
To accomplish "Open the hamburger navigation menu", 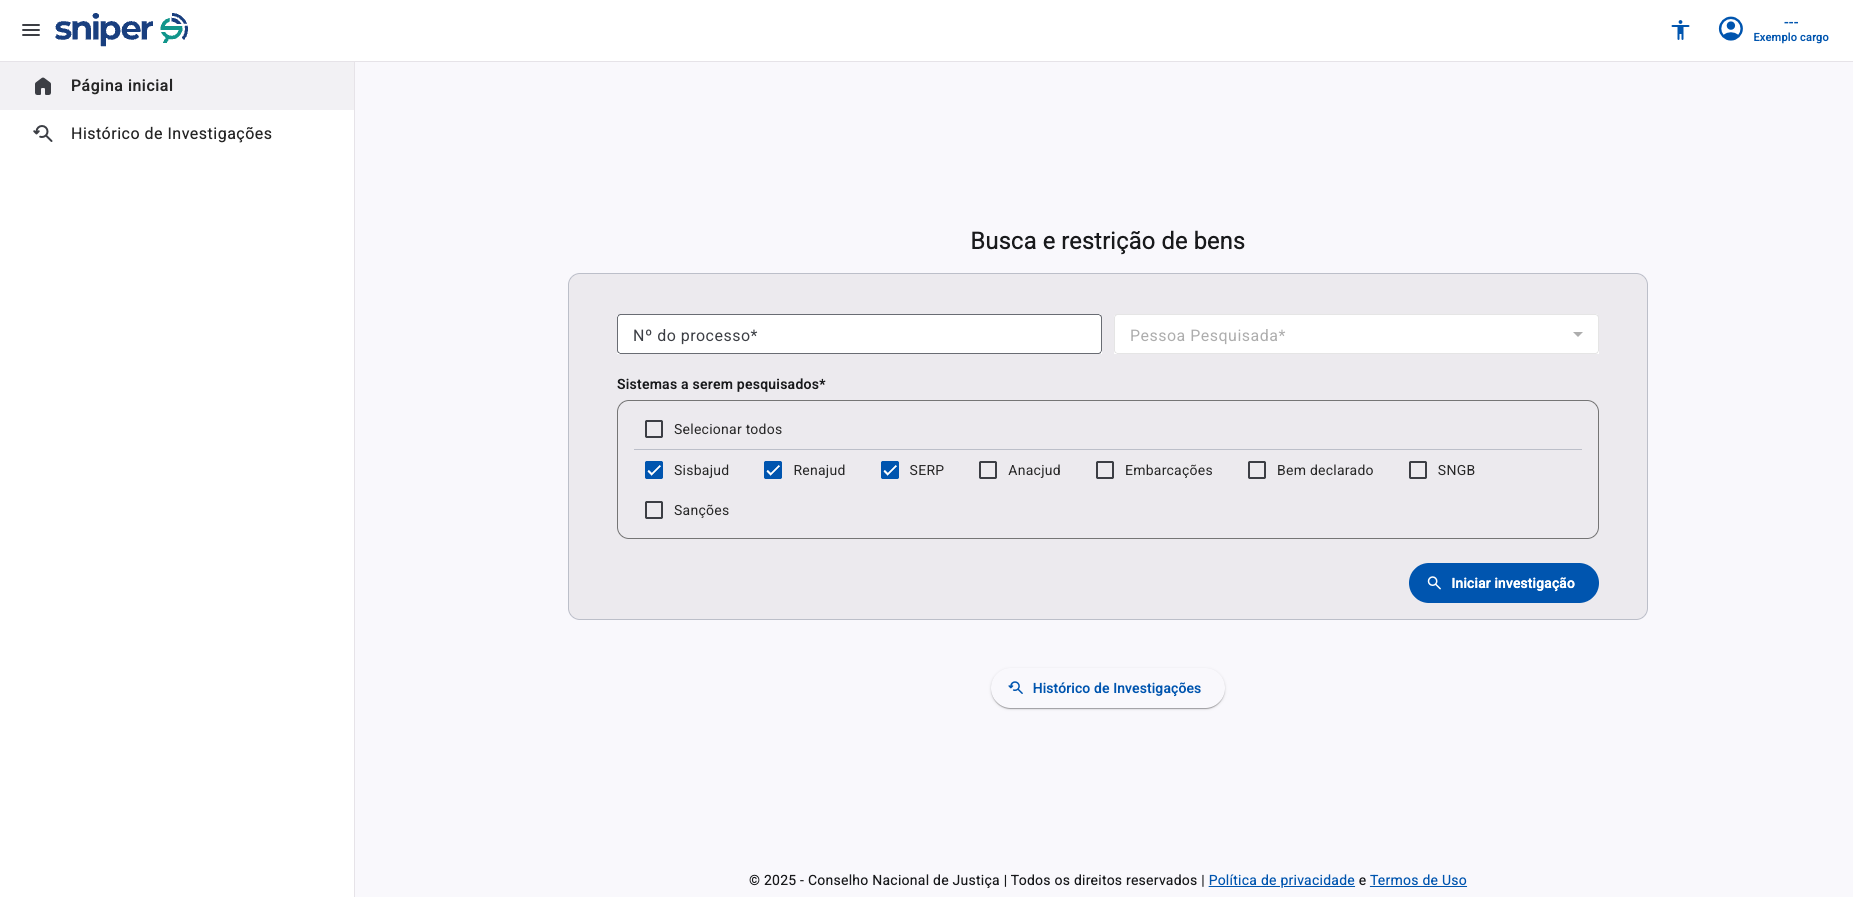I will tap(31, 30).
